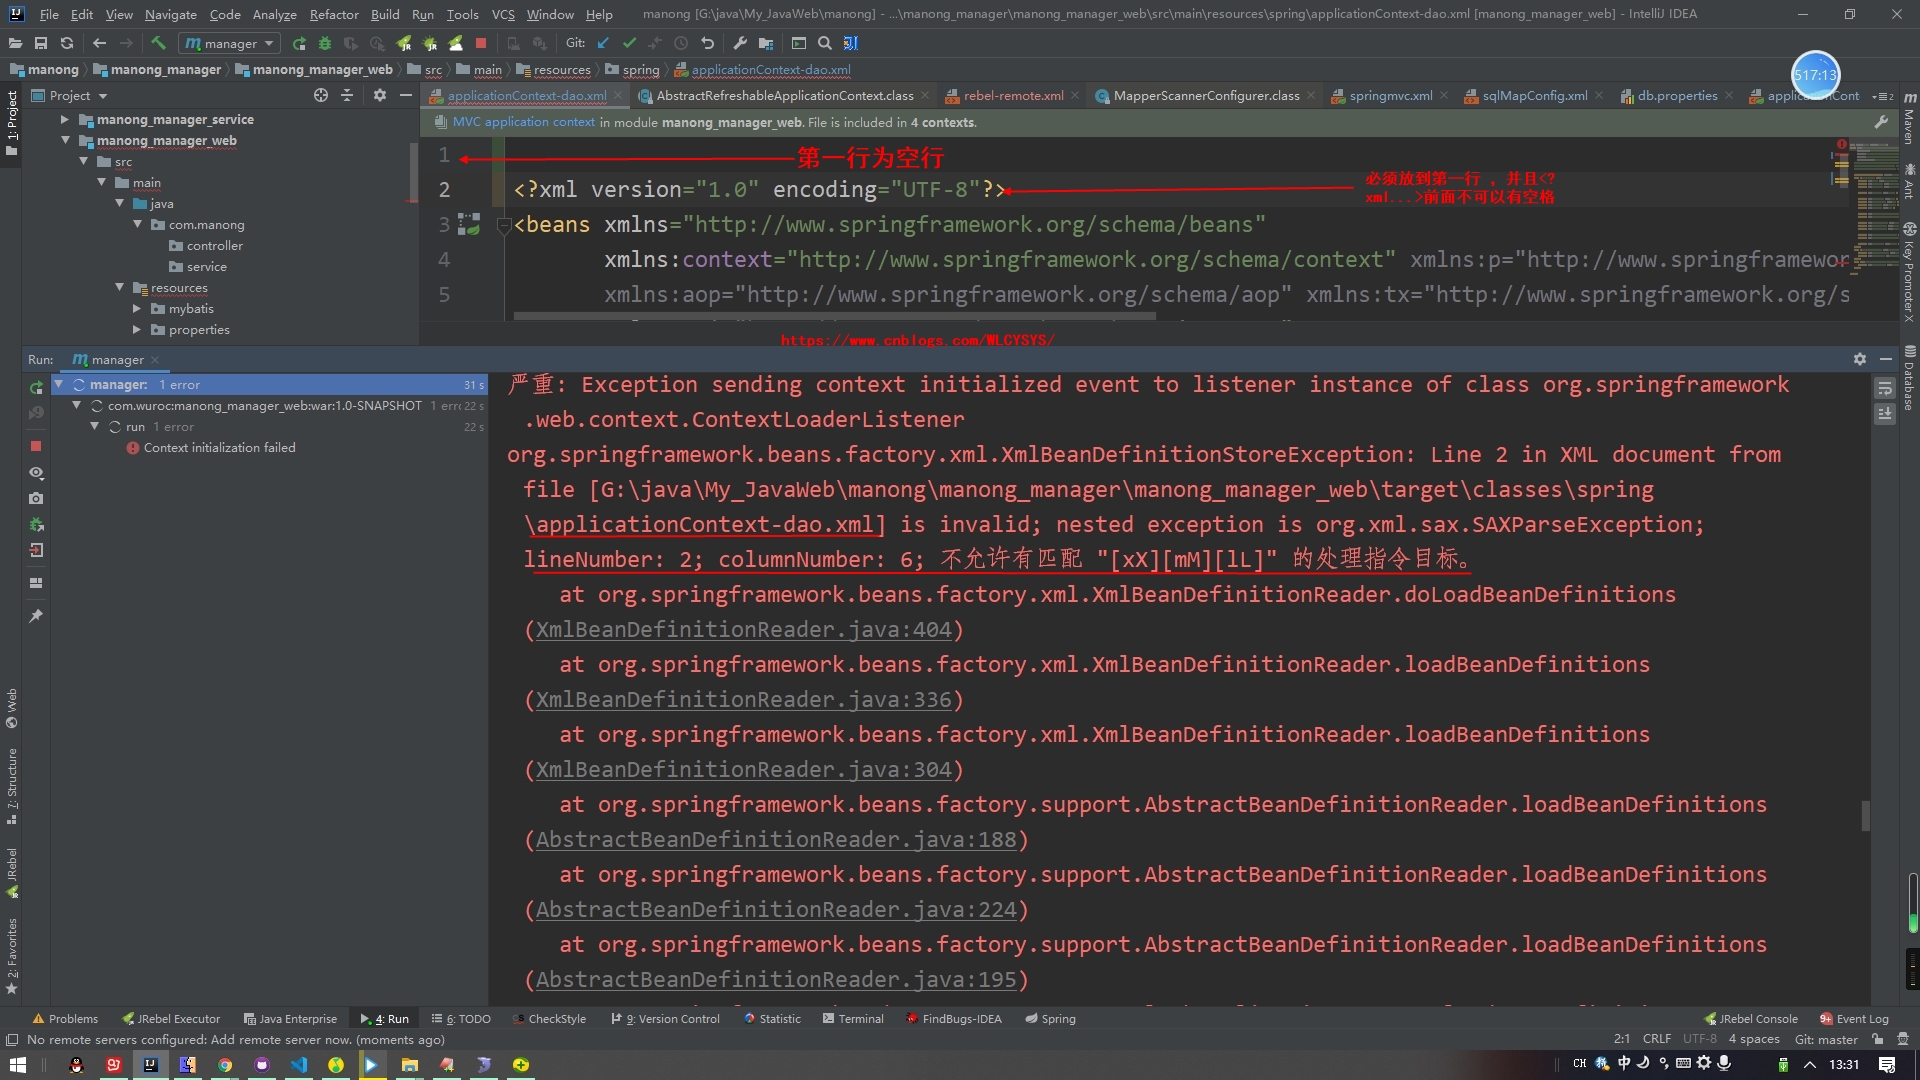Navigate back with the left arrow icon

coord(99,43)
